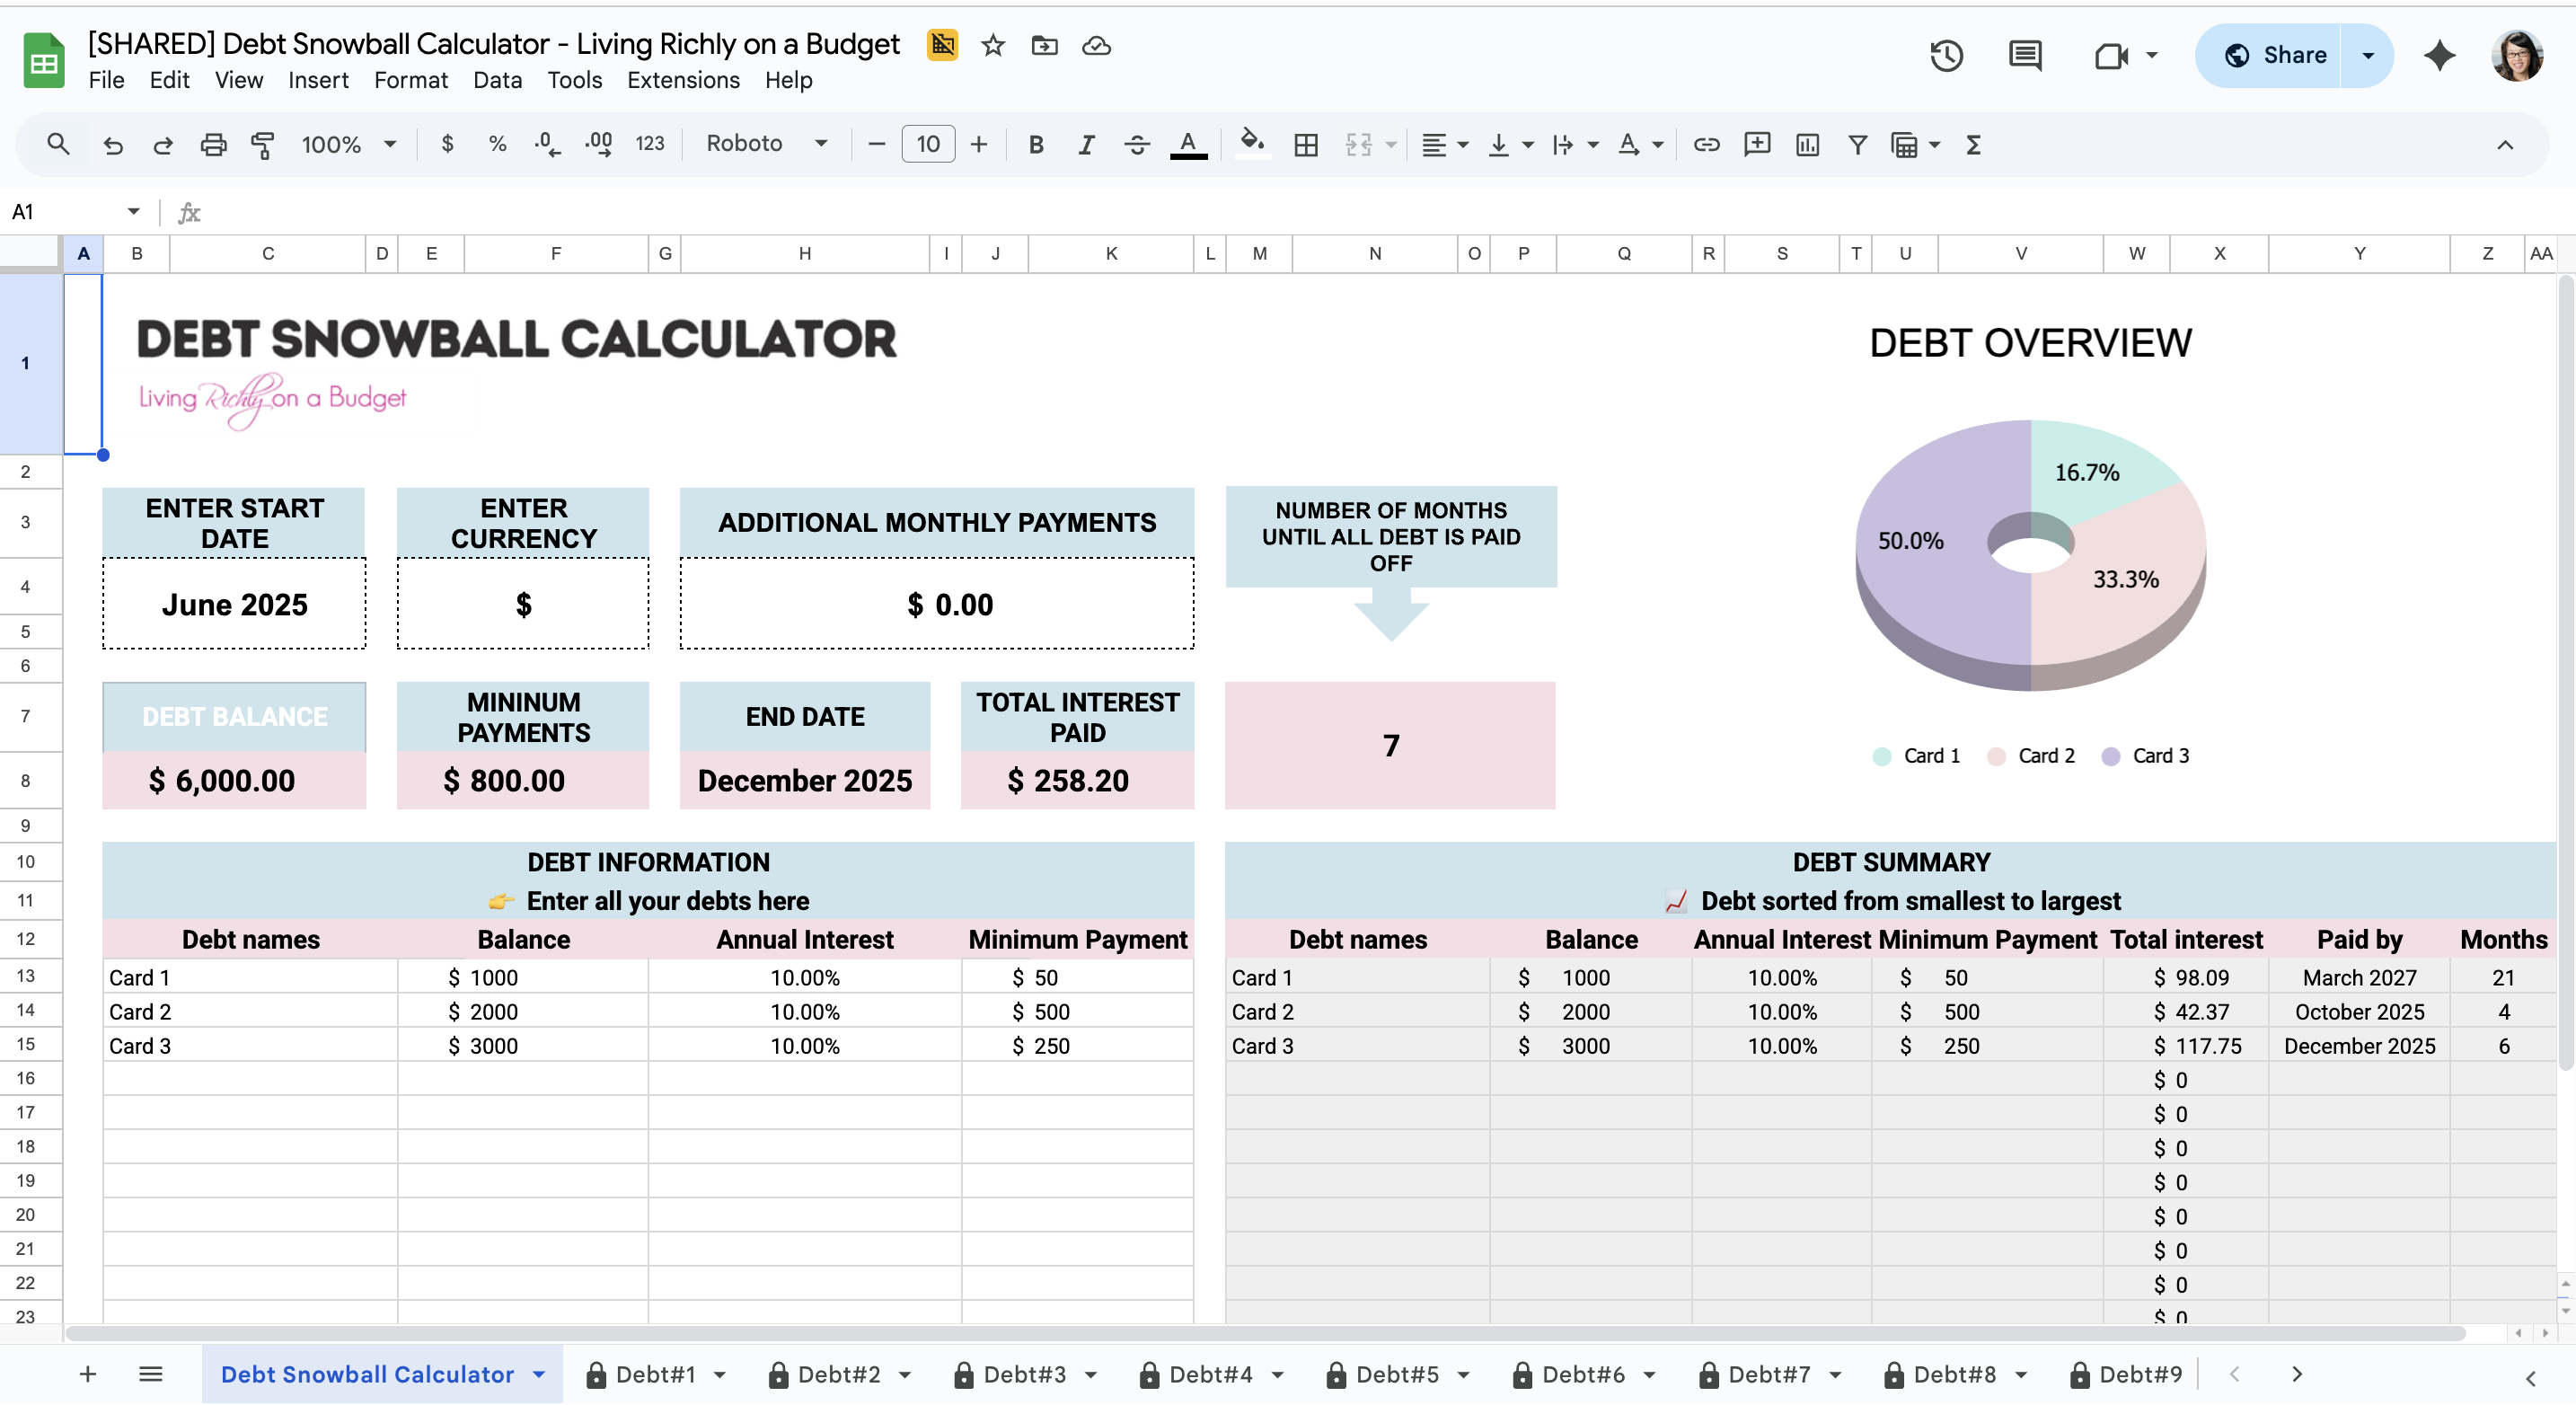Open the borders tool
The width and height of the screenshot is (2576, 1405).
click(x=1306, y=145)
